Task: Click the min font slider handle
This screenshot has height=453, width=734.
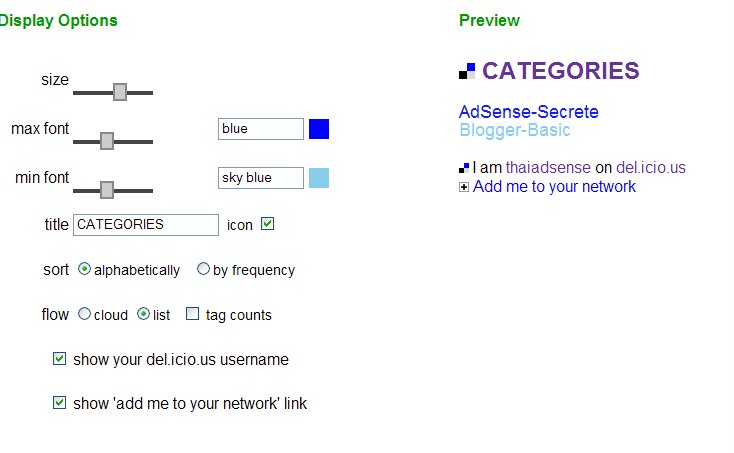Action: pos(107,190)
